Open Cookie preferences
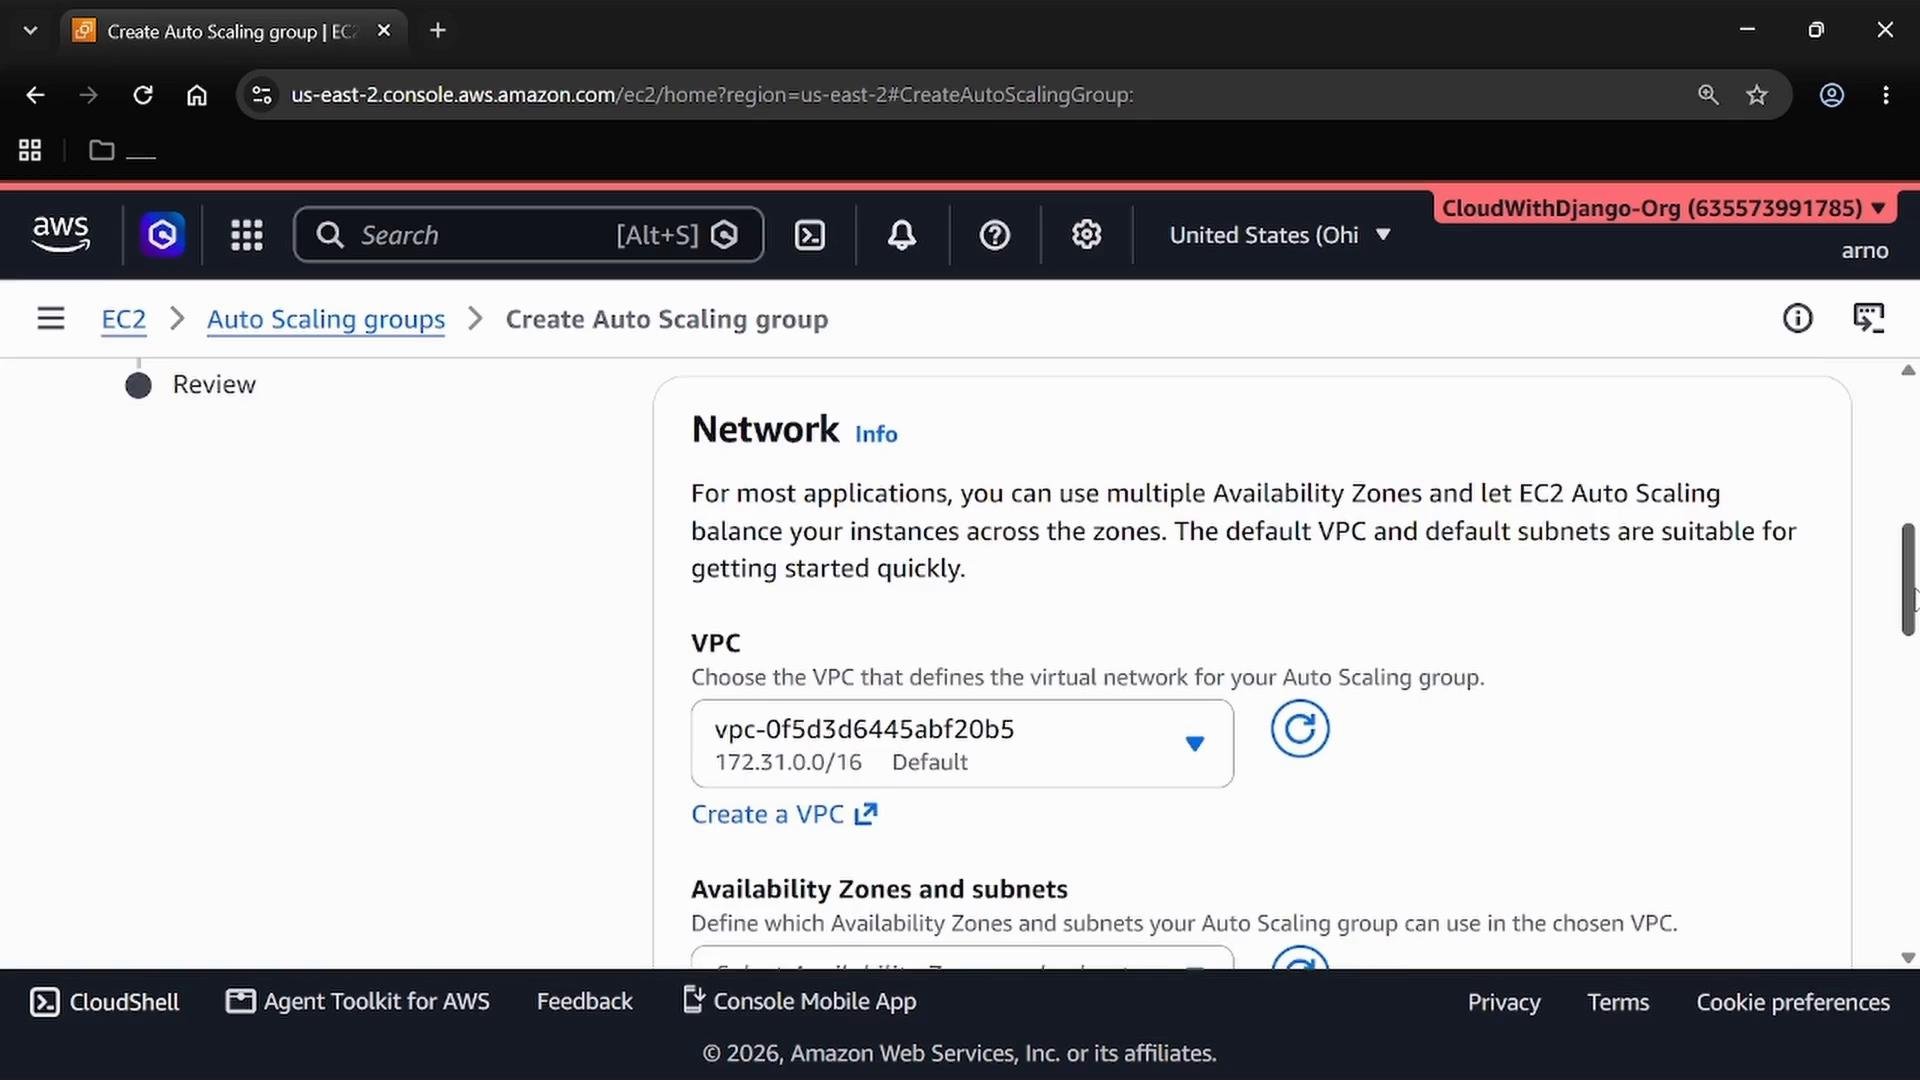This screenshot has height=1080, width=1920. (1793, 1003)
